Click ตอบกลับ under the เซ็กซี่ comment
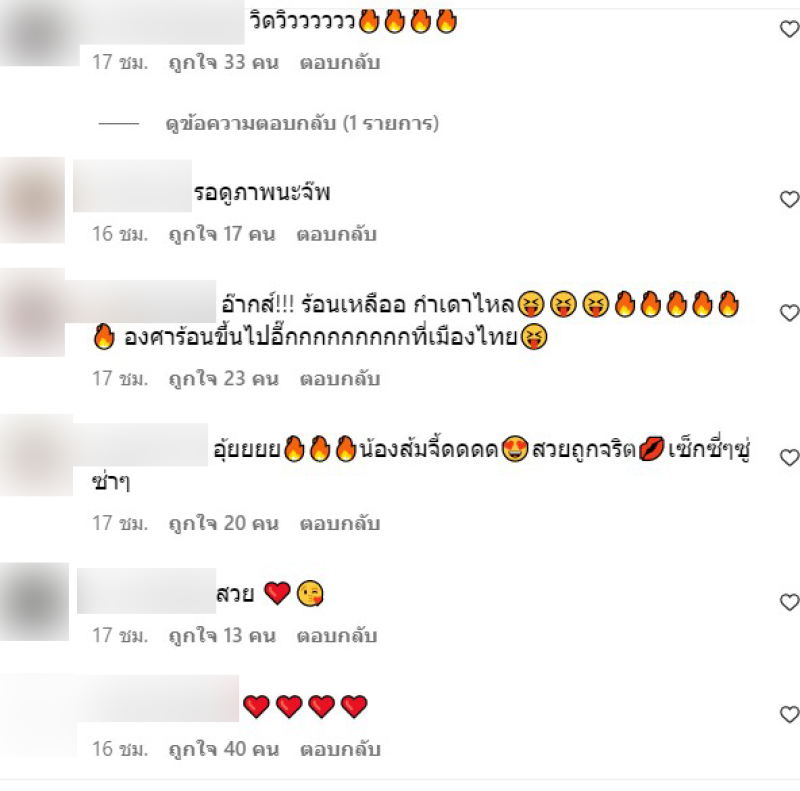This screenshot has height=791, width=800. pos(340,524)
